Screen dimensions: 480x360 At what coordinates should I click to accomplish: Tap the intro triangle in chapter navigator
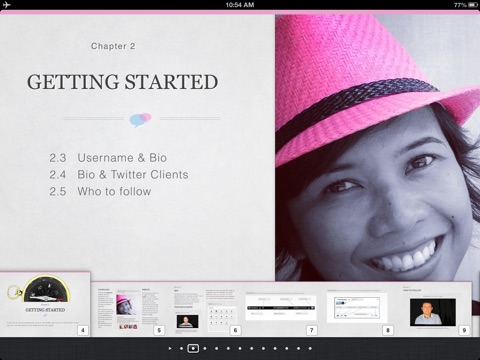[170, 348]
